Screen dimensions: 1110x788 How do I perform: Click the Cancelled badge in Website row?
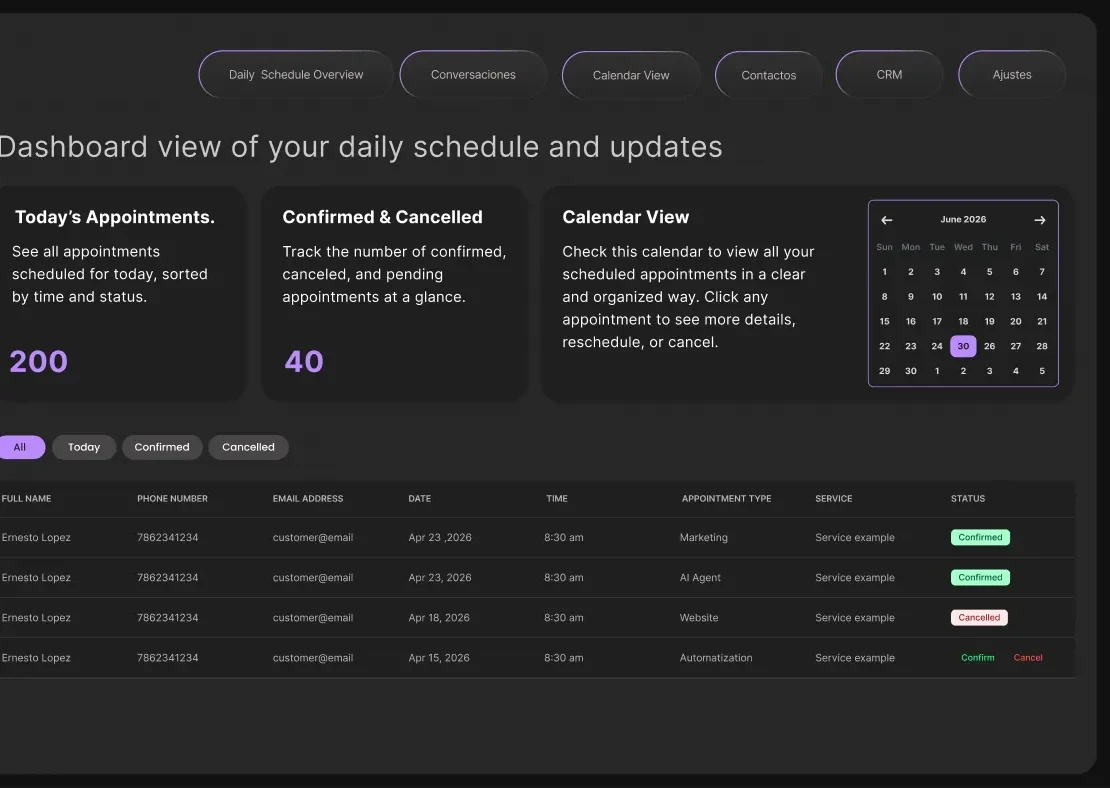[x=979, y=617]
